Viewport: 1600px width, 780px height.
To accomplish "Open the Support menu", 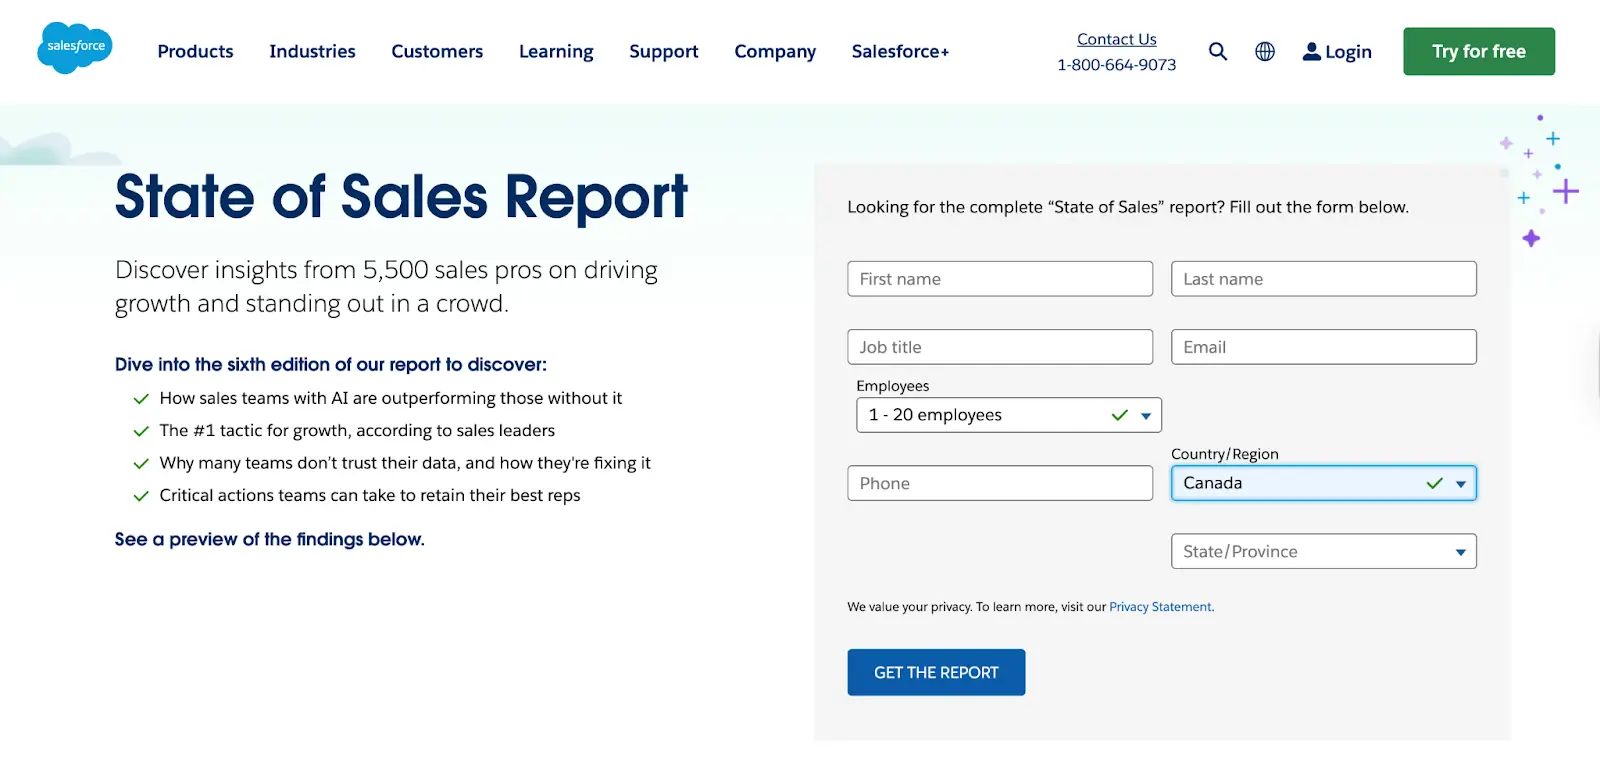I will (664, 51).
